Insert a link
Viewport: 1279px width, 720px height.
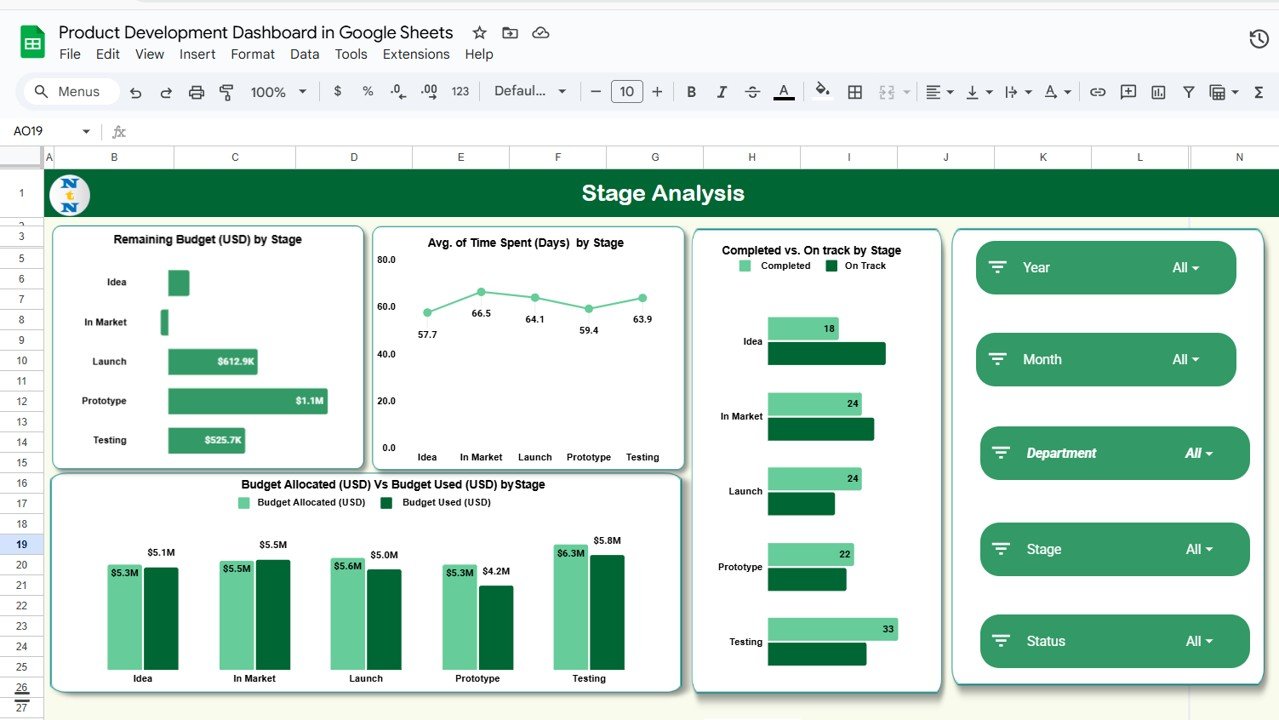coord(1097,91)
